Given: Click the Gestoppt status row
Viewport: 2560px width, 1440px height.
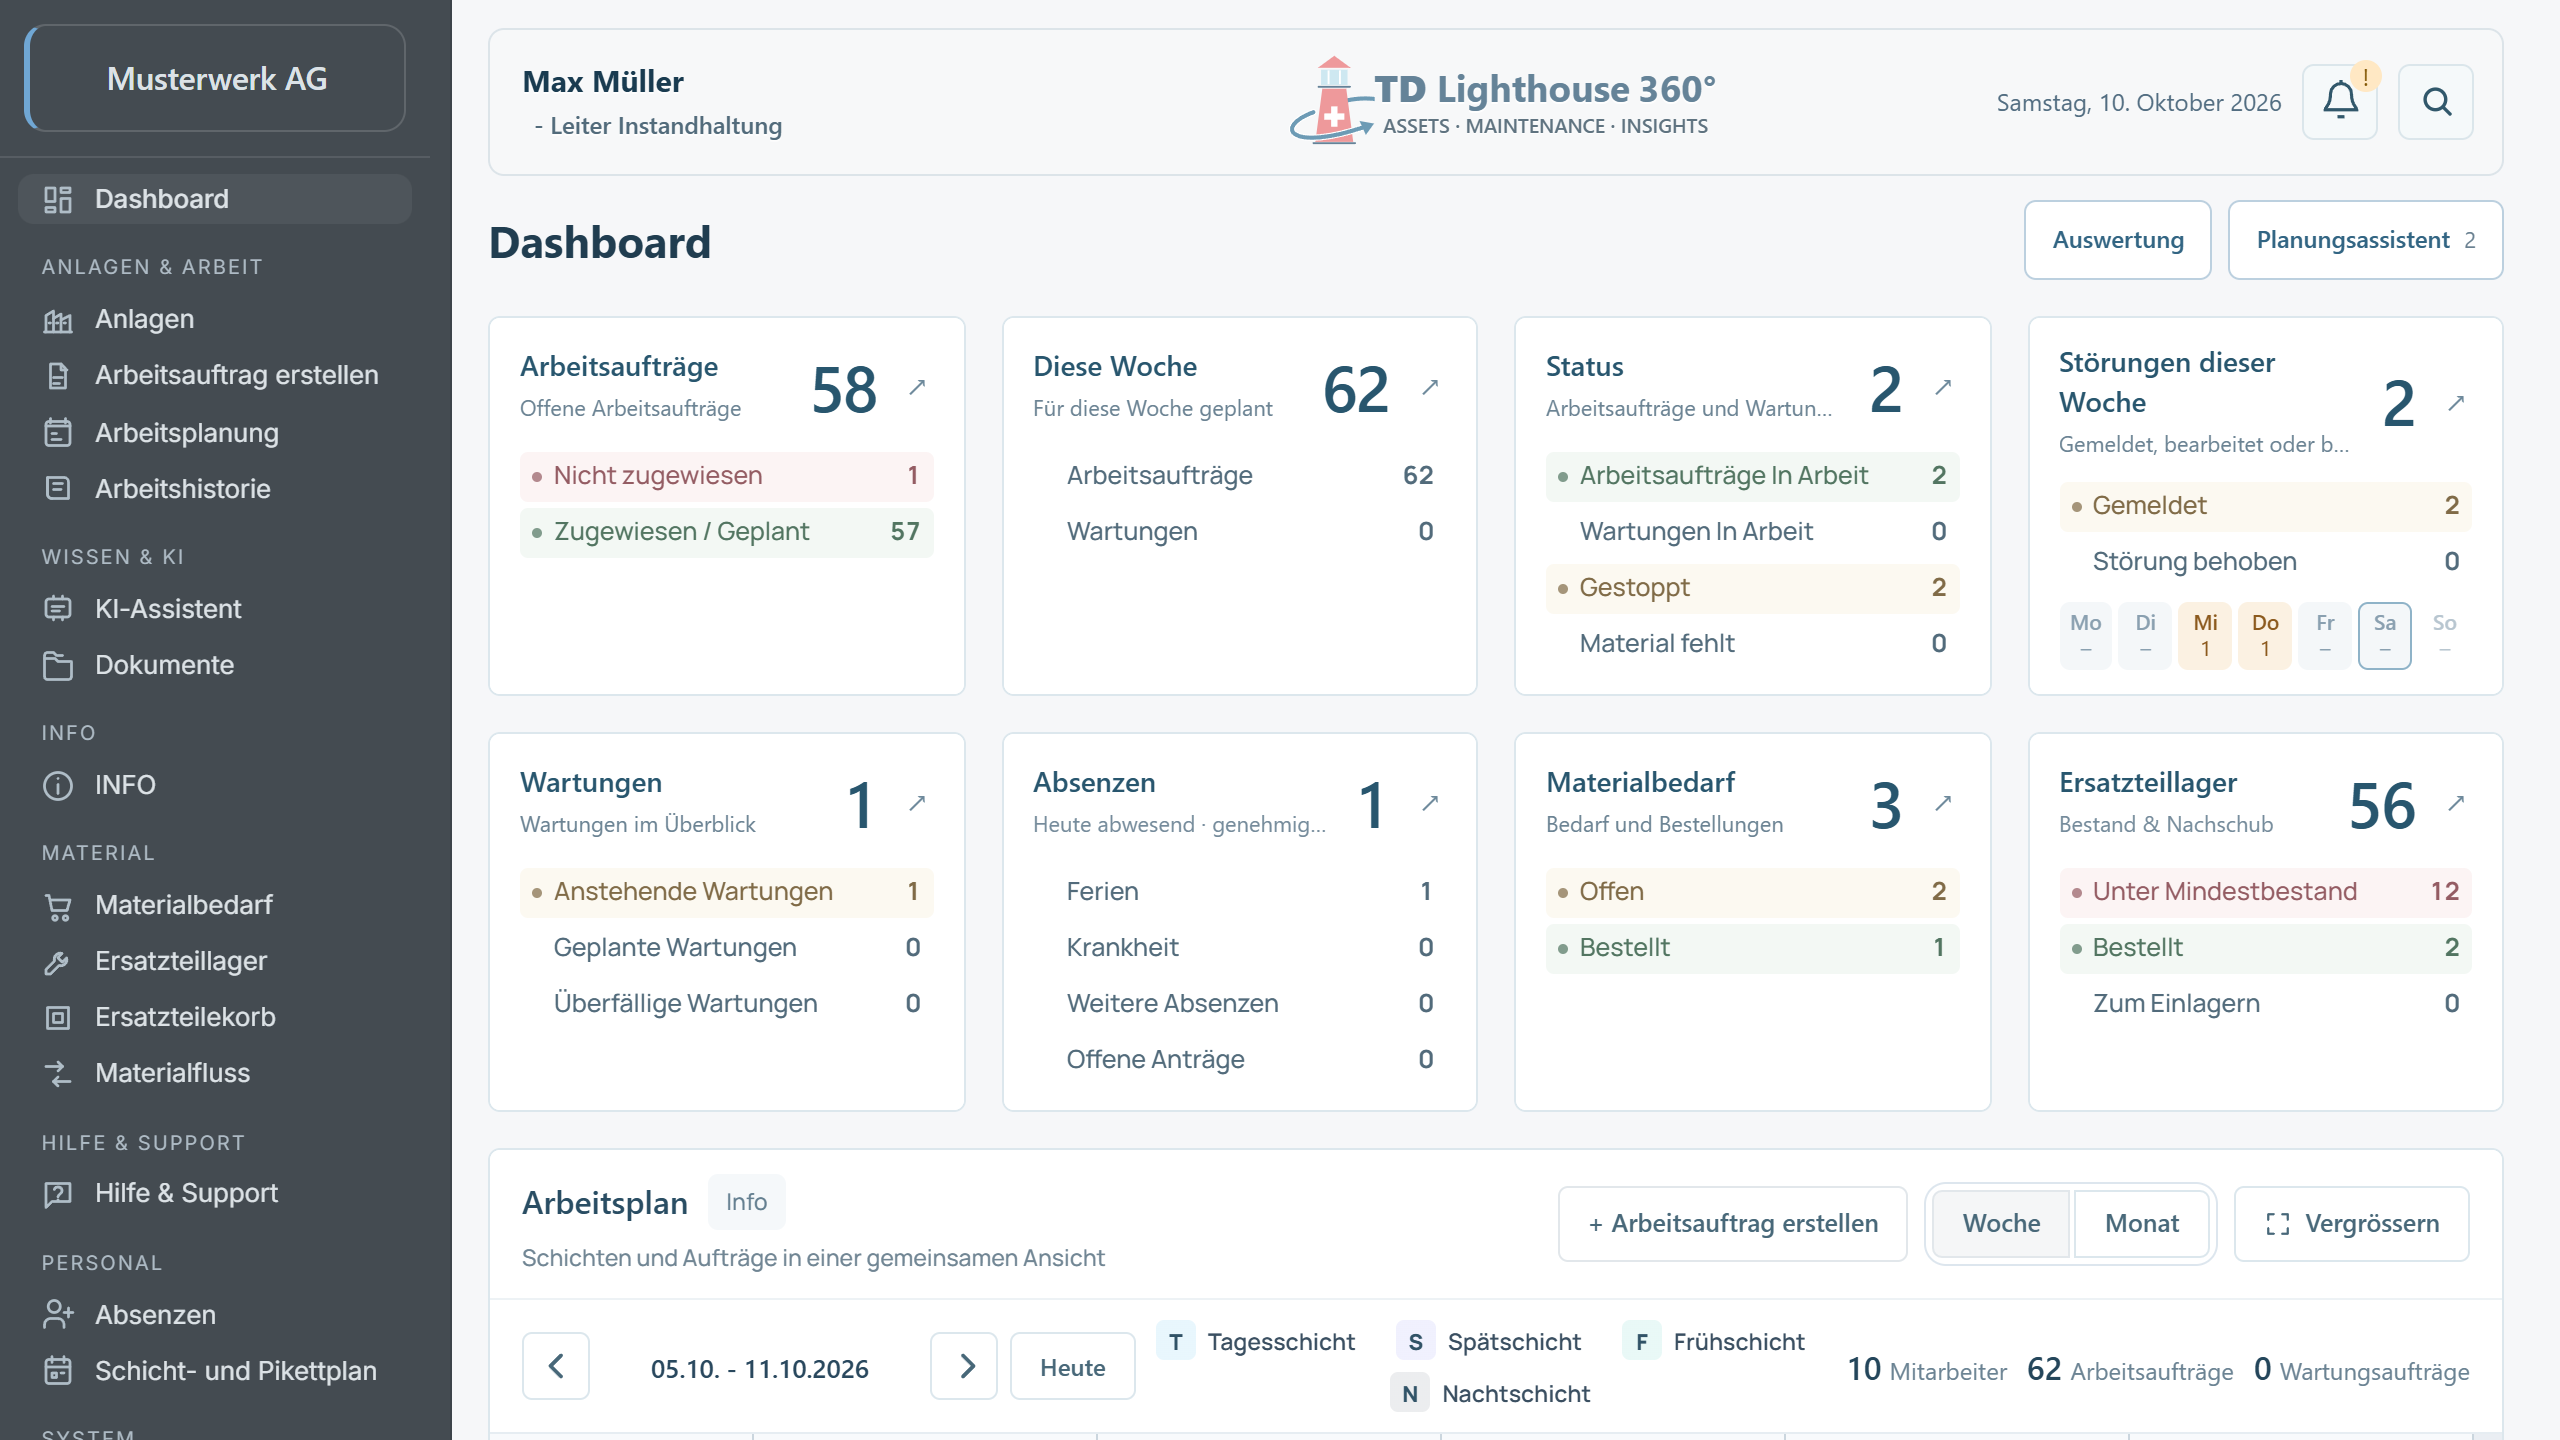Looking at the screenshot, I should (x=1752, y=588).
